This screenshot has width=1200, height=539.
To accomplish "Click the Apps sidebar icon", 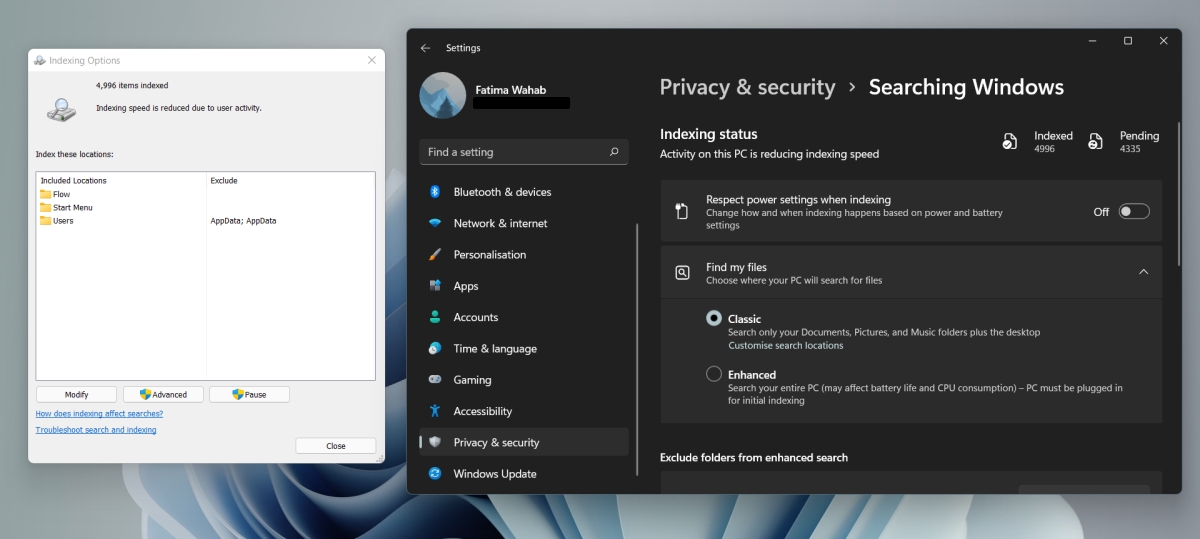I will click(x=435, y=286).
